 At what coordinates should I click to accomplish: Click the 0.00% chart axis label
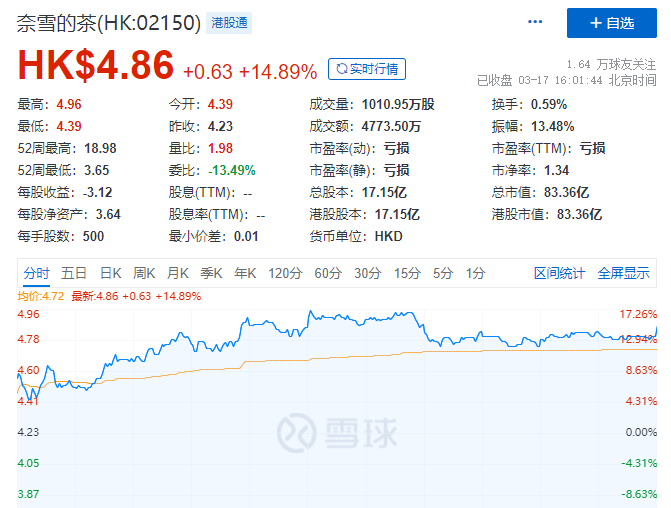641,432
